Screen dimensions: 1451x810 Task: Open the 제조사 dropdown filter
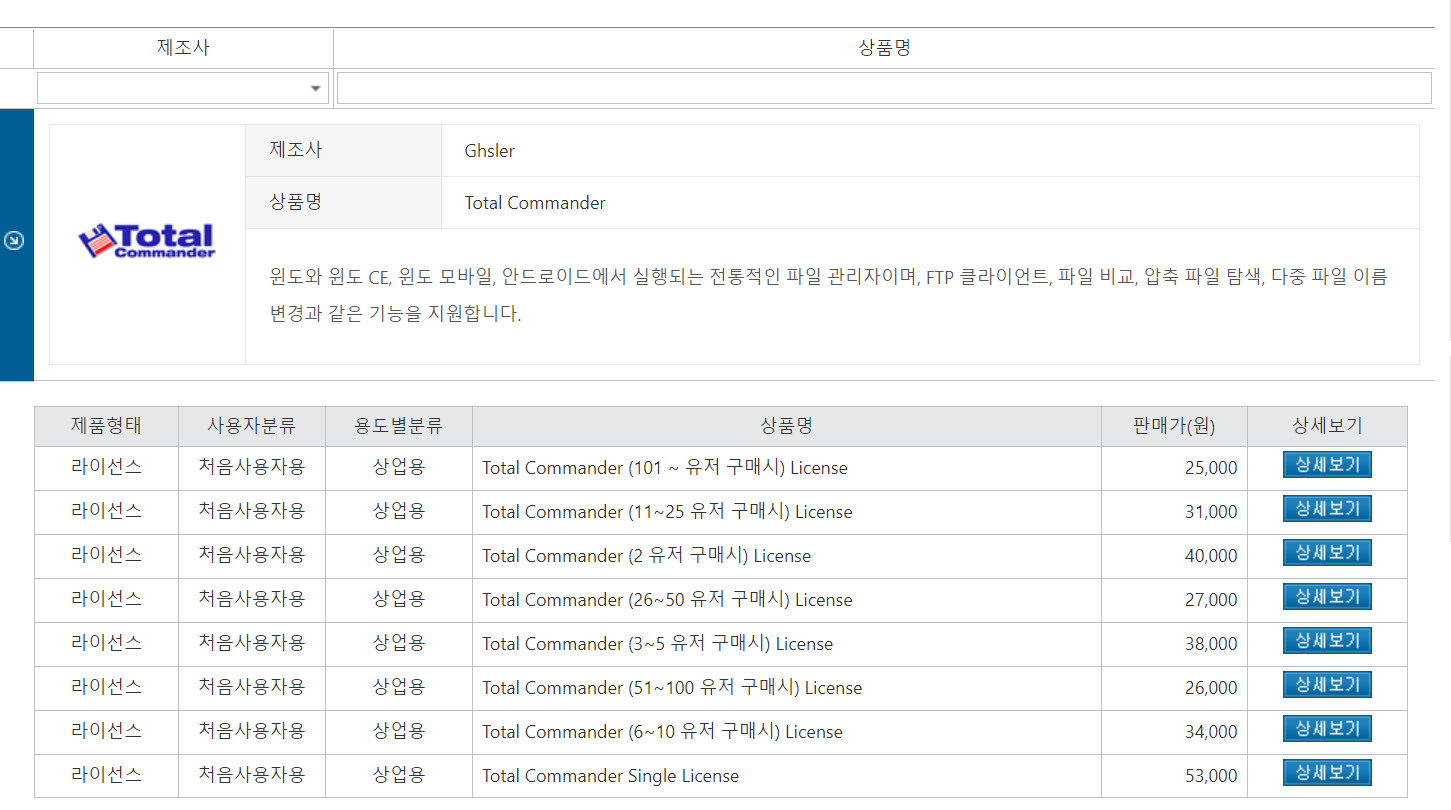coord(183,88)
